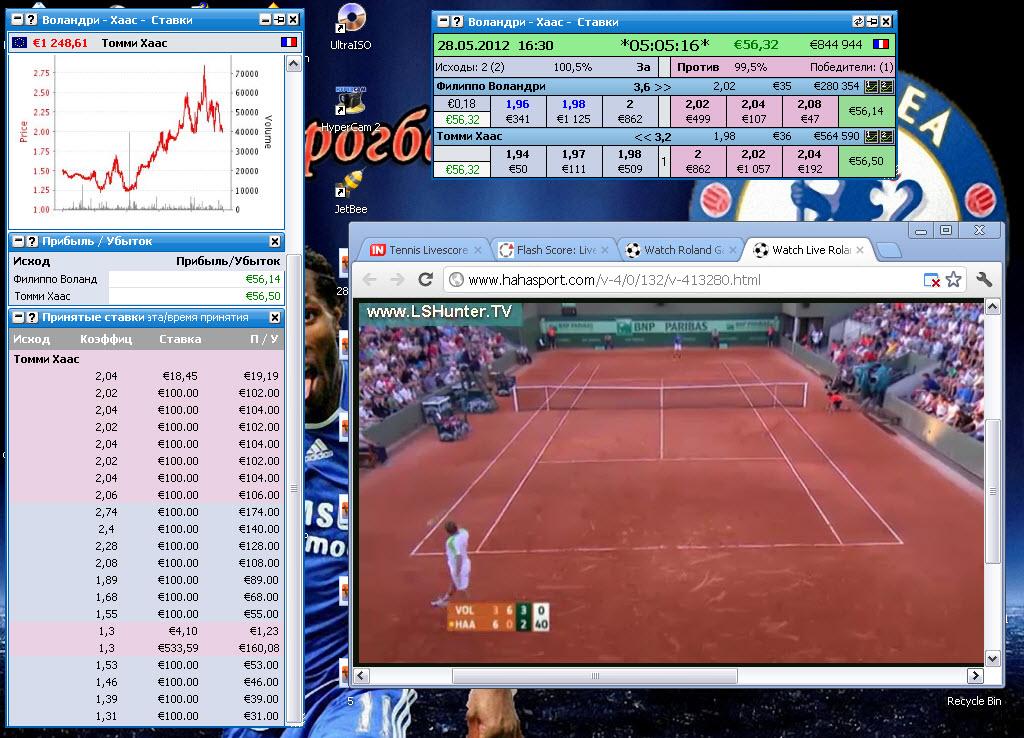Bookmark page with star icon

(x=953, y=280)
